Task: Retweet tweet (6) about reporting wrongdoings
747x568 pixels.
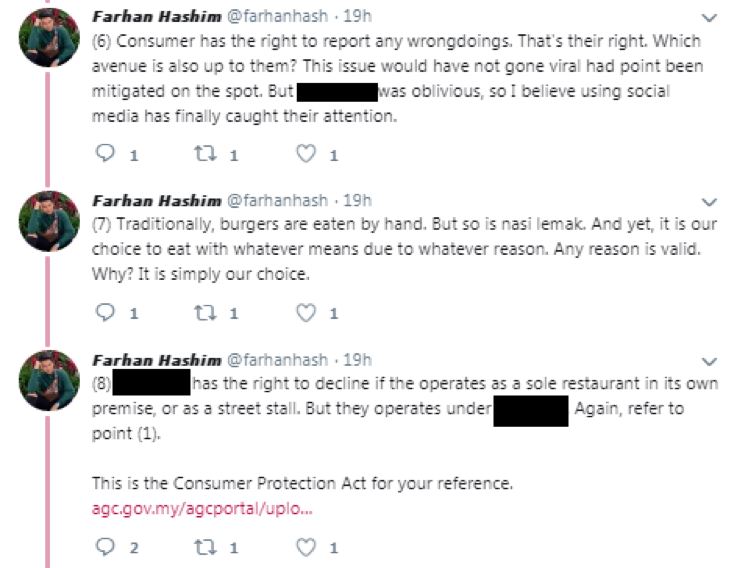Action: 205,155
